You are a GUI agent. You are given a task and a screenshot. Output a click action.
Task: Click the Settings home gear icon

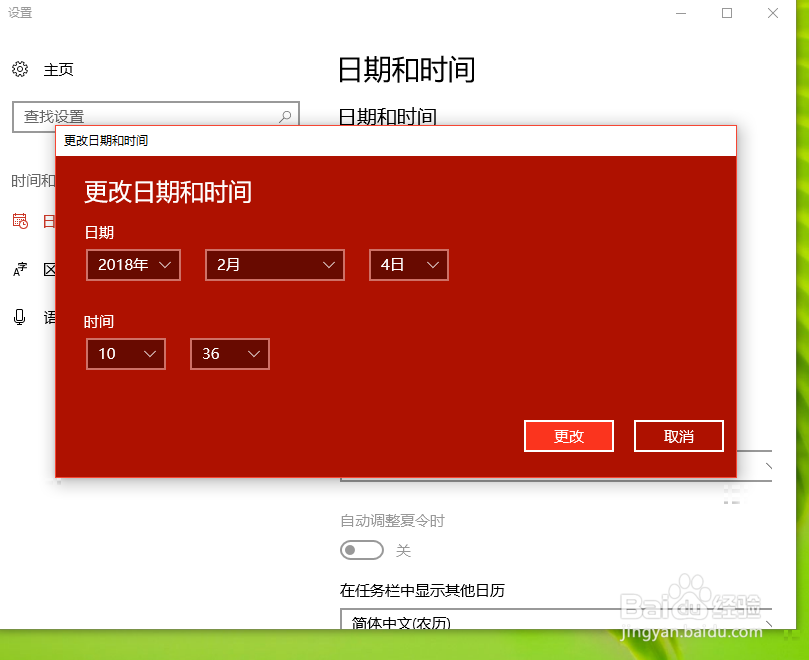coord(20,69)
